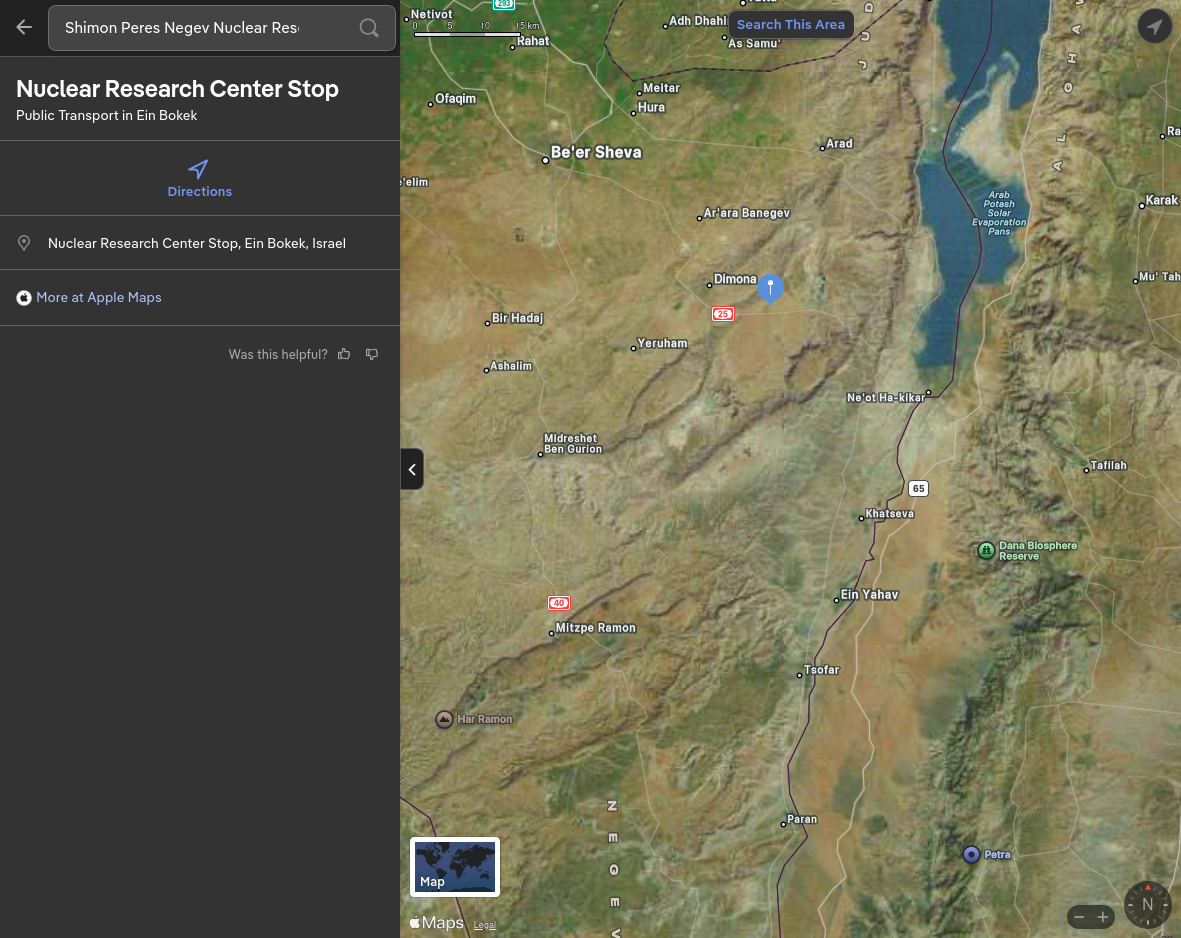1181x938 pixels.
Task: Zoom in with the plus button
Action: click(1103, 917)
